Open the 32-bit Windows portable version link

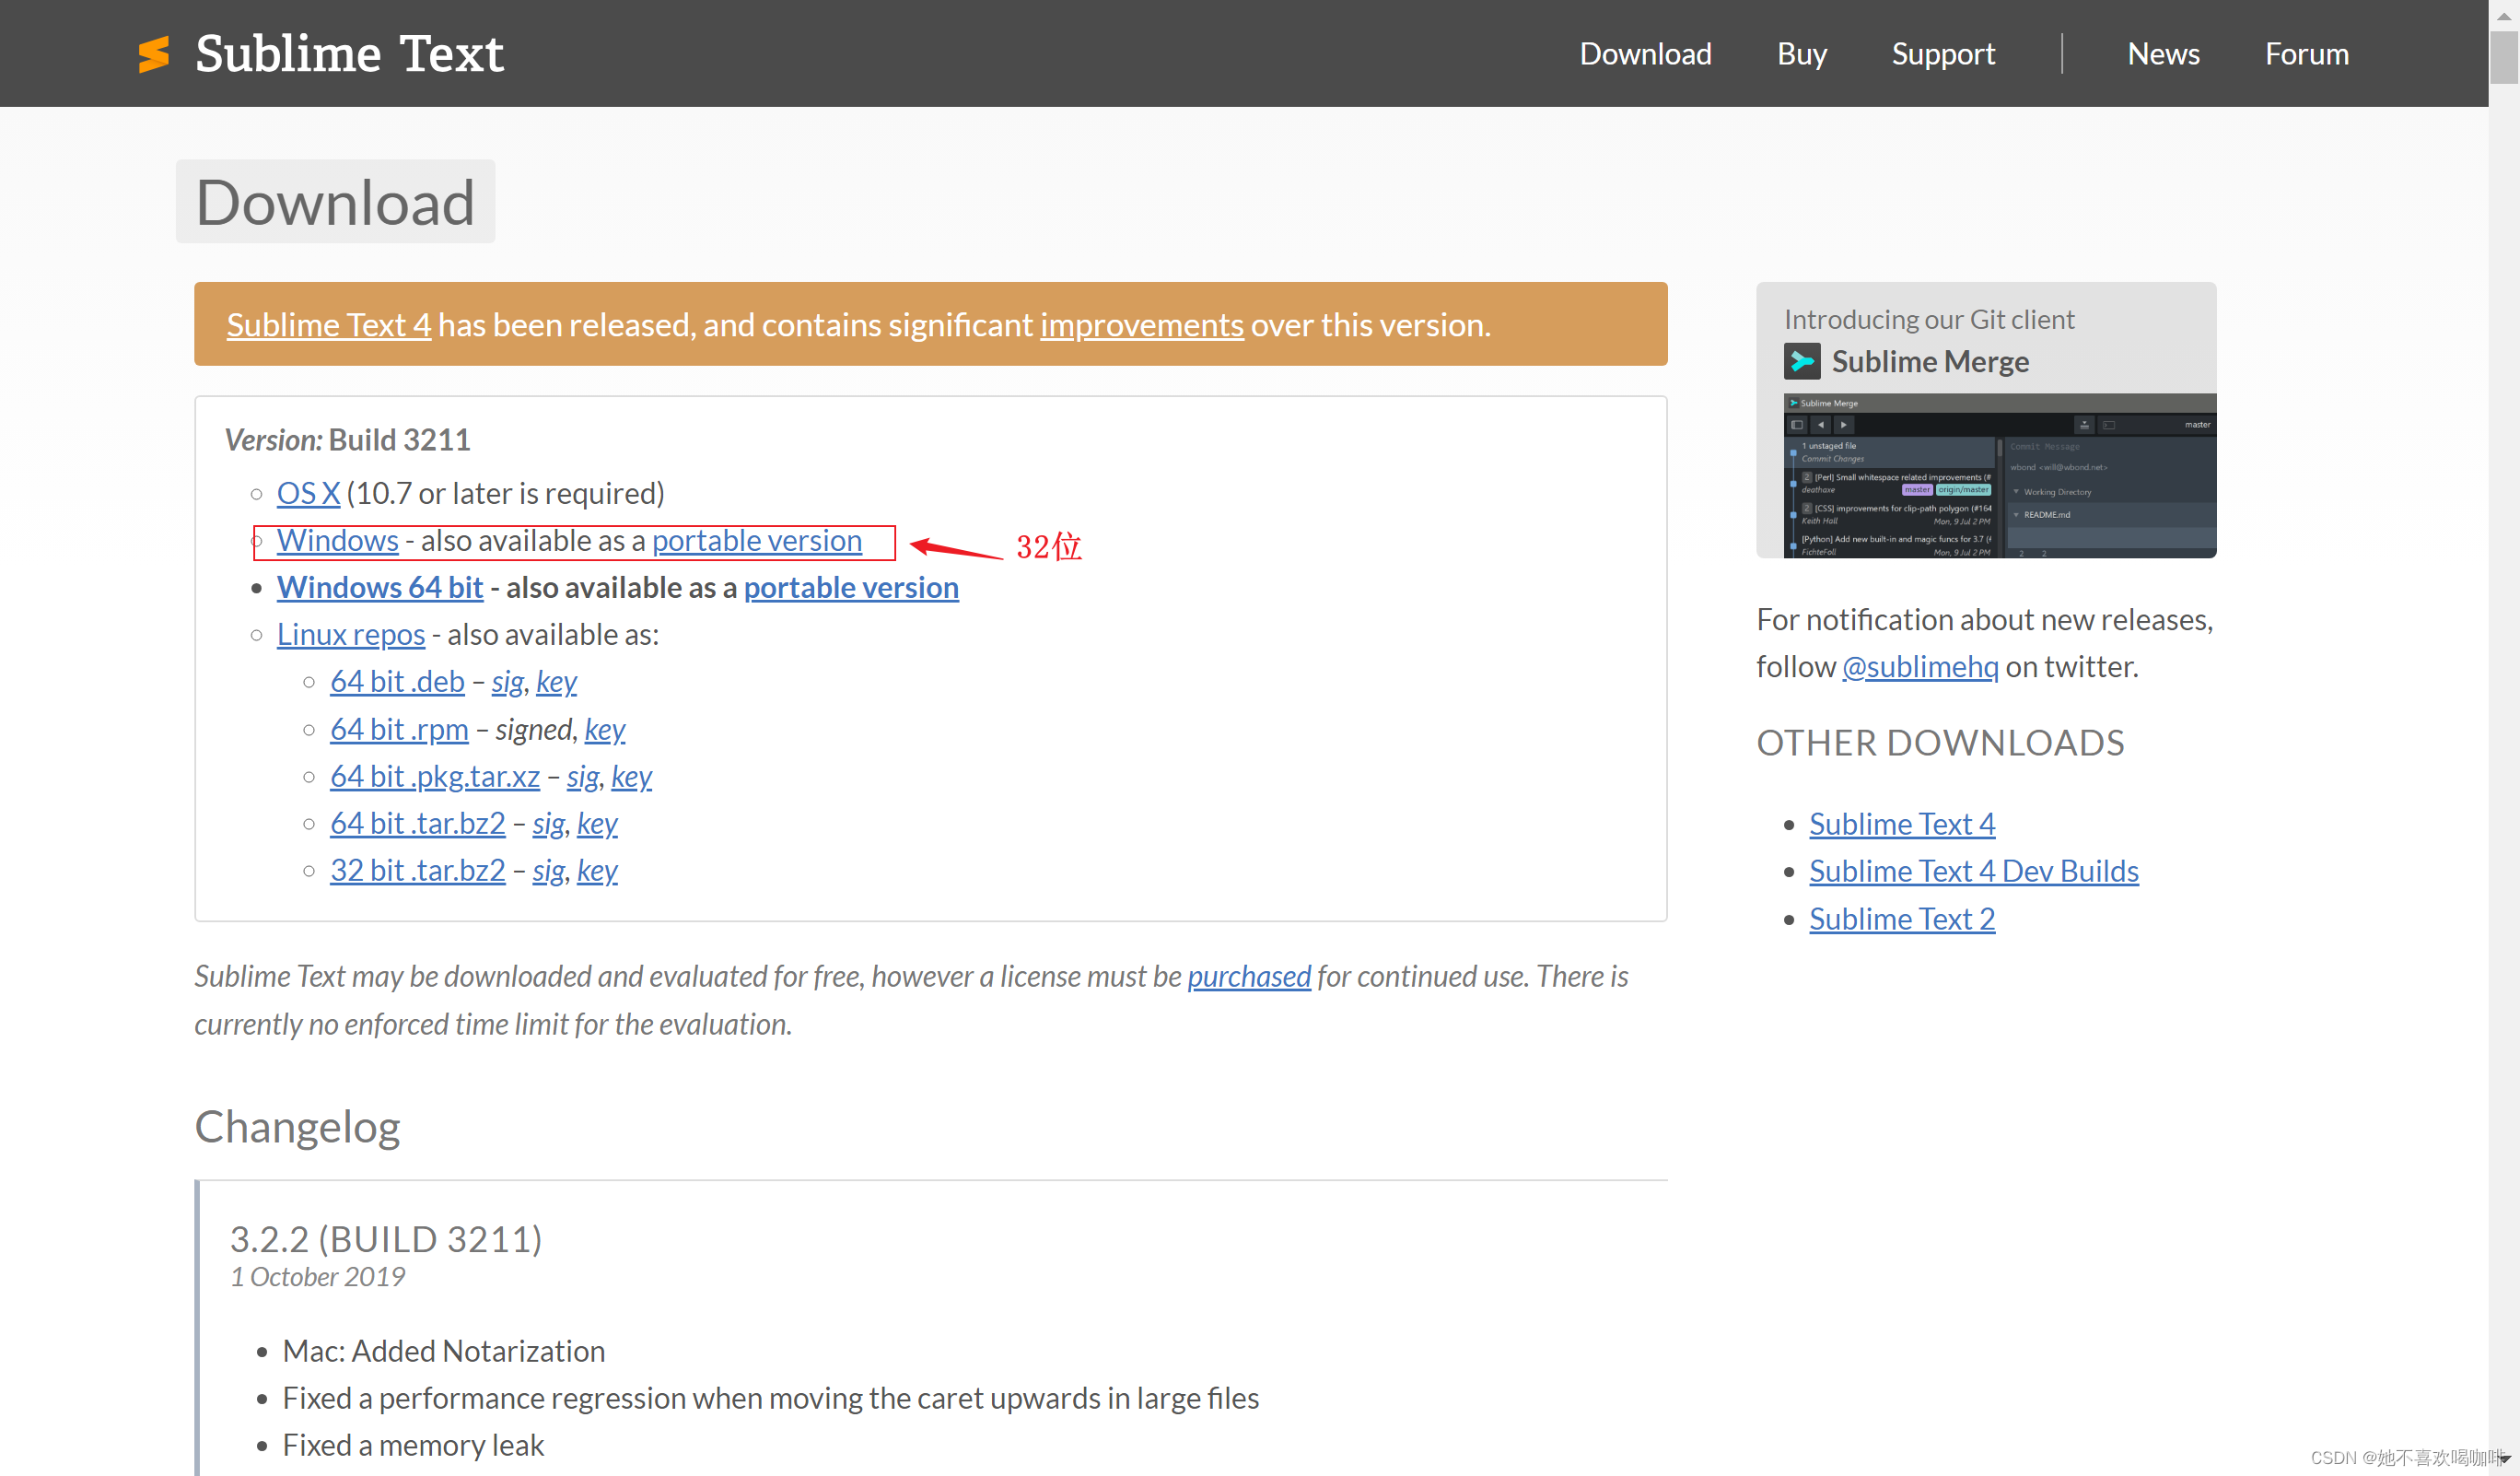756,540
